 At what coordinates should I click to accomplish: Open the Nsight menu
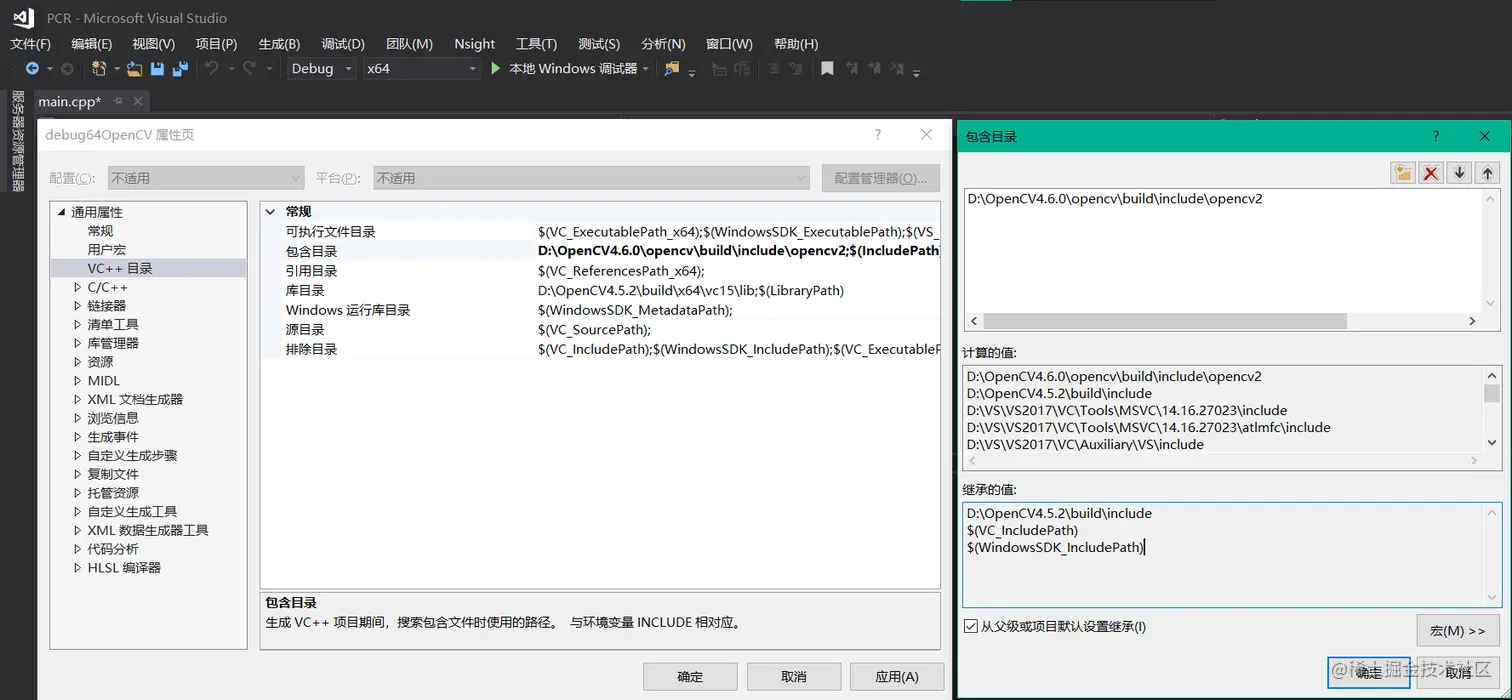(474, 43)
